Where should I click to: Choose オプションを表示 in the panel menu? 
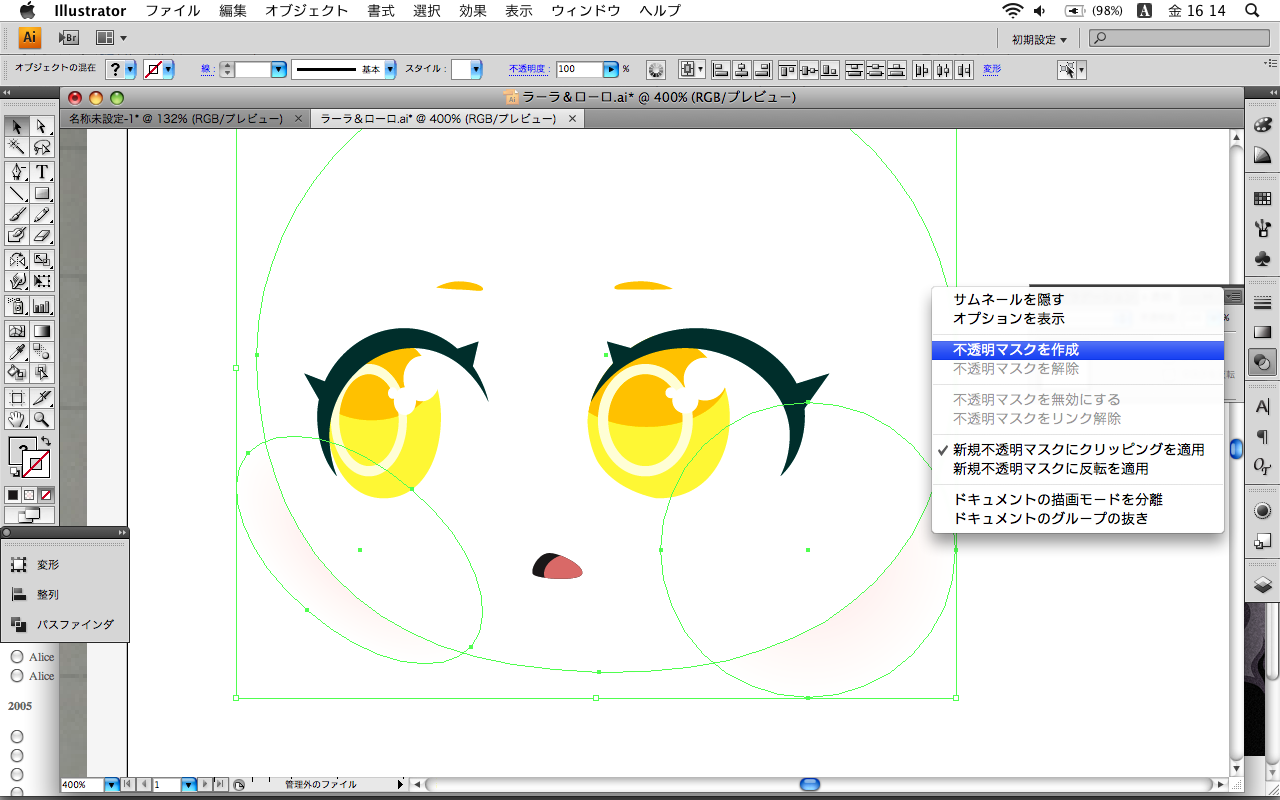point(1078,318)
